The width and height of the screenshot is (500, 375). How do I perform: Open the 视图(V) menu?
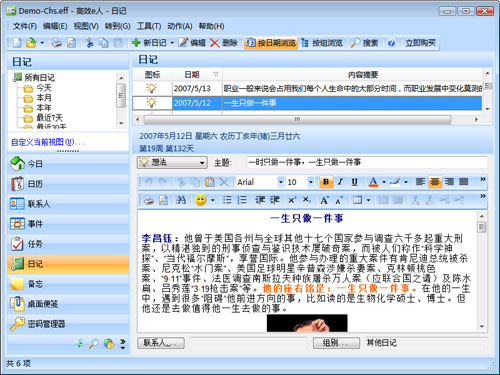[x=86, y=26]
